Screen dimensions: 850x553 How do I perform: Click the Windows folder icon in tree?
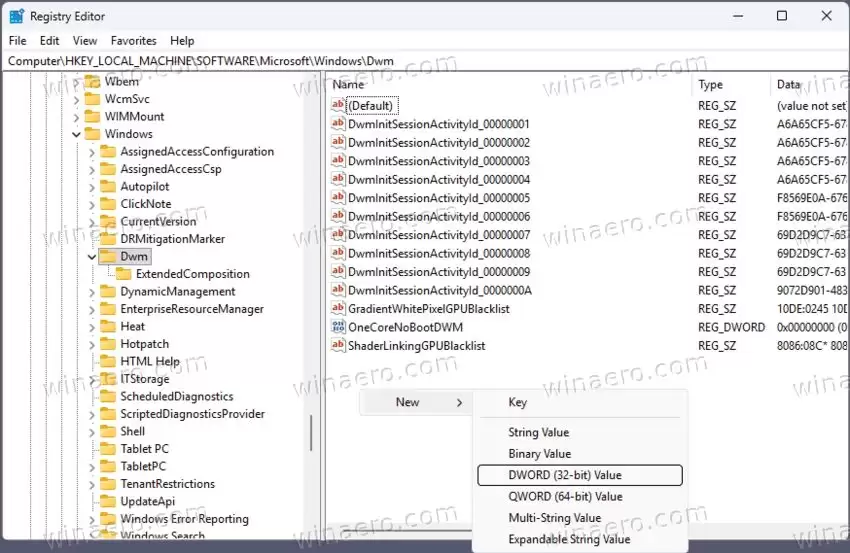tap(93, 133)
